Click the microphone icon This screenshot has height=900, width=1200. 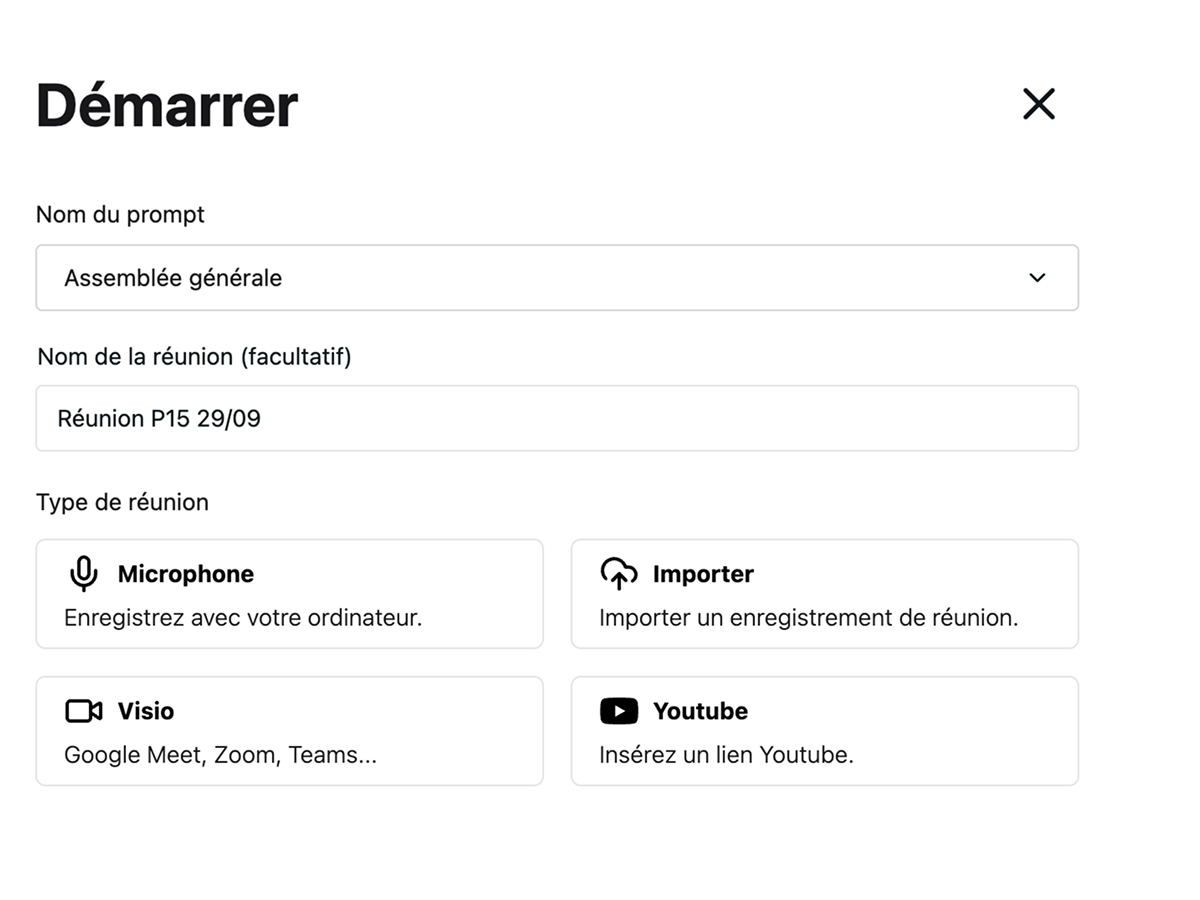coord(84,574)
